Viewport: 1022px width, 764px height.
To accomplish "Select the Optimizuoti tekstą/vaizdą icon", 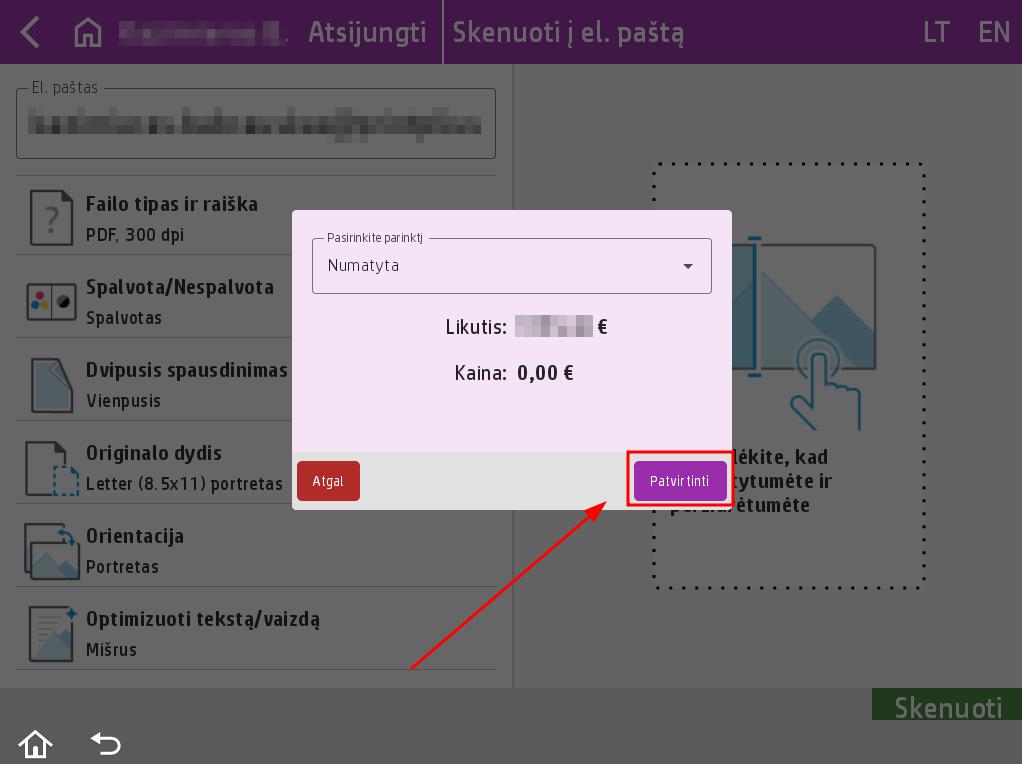I will pos(51,634).
